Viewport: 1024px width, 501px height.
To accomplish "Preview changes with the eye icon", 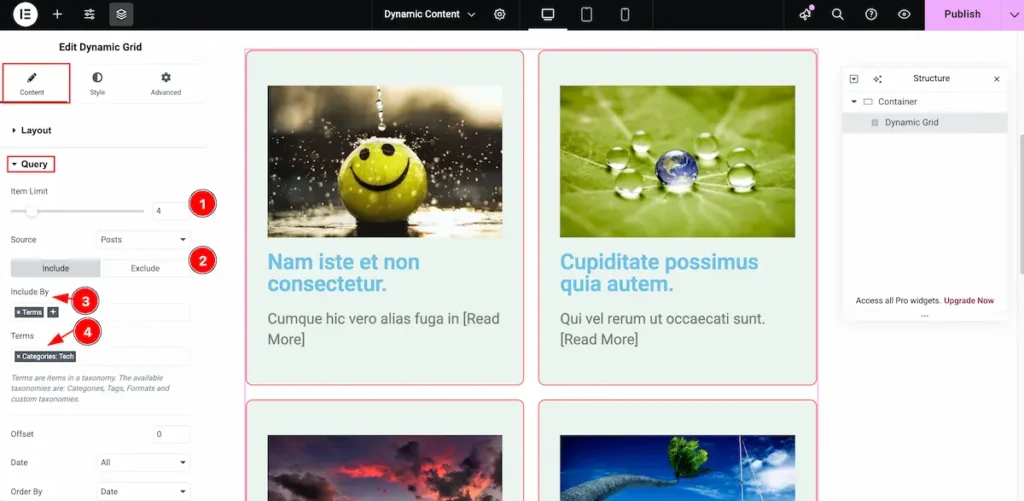I will point(904,14).
